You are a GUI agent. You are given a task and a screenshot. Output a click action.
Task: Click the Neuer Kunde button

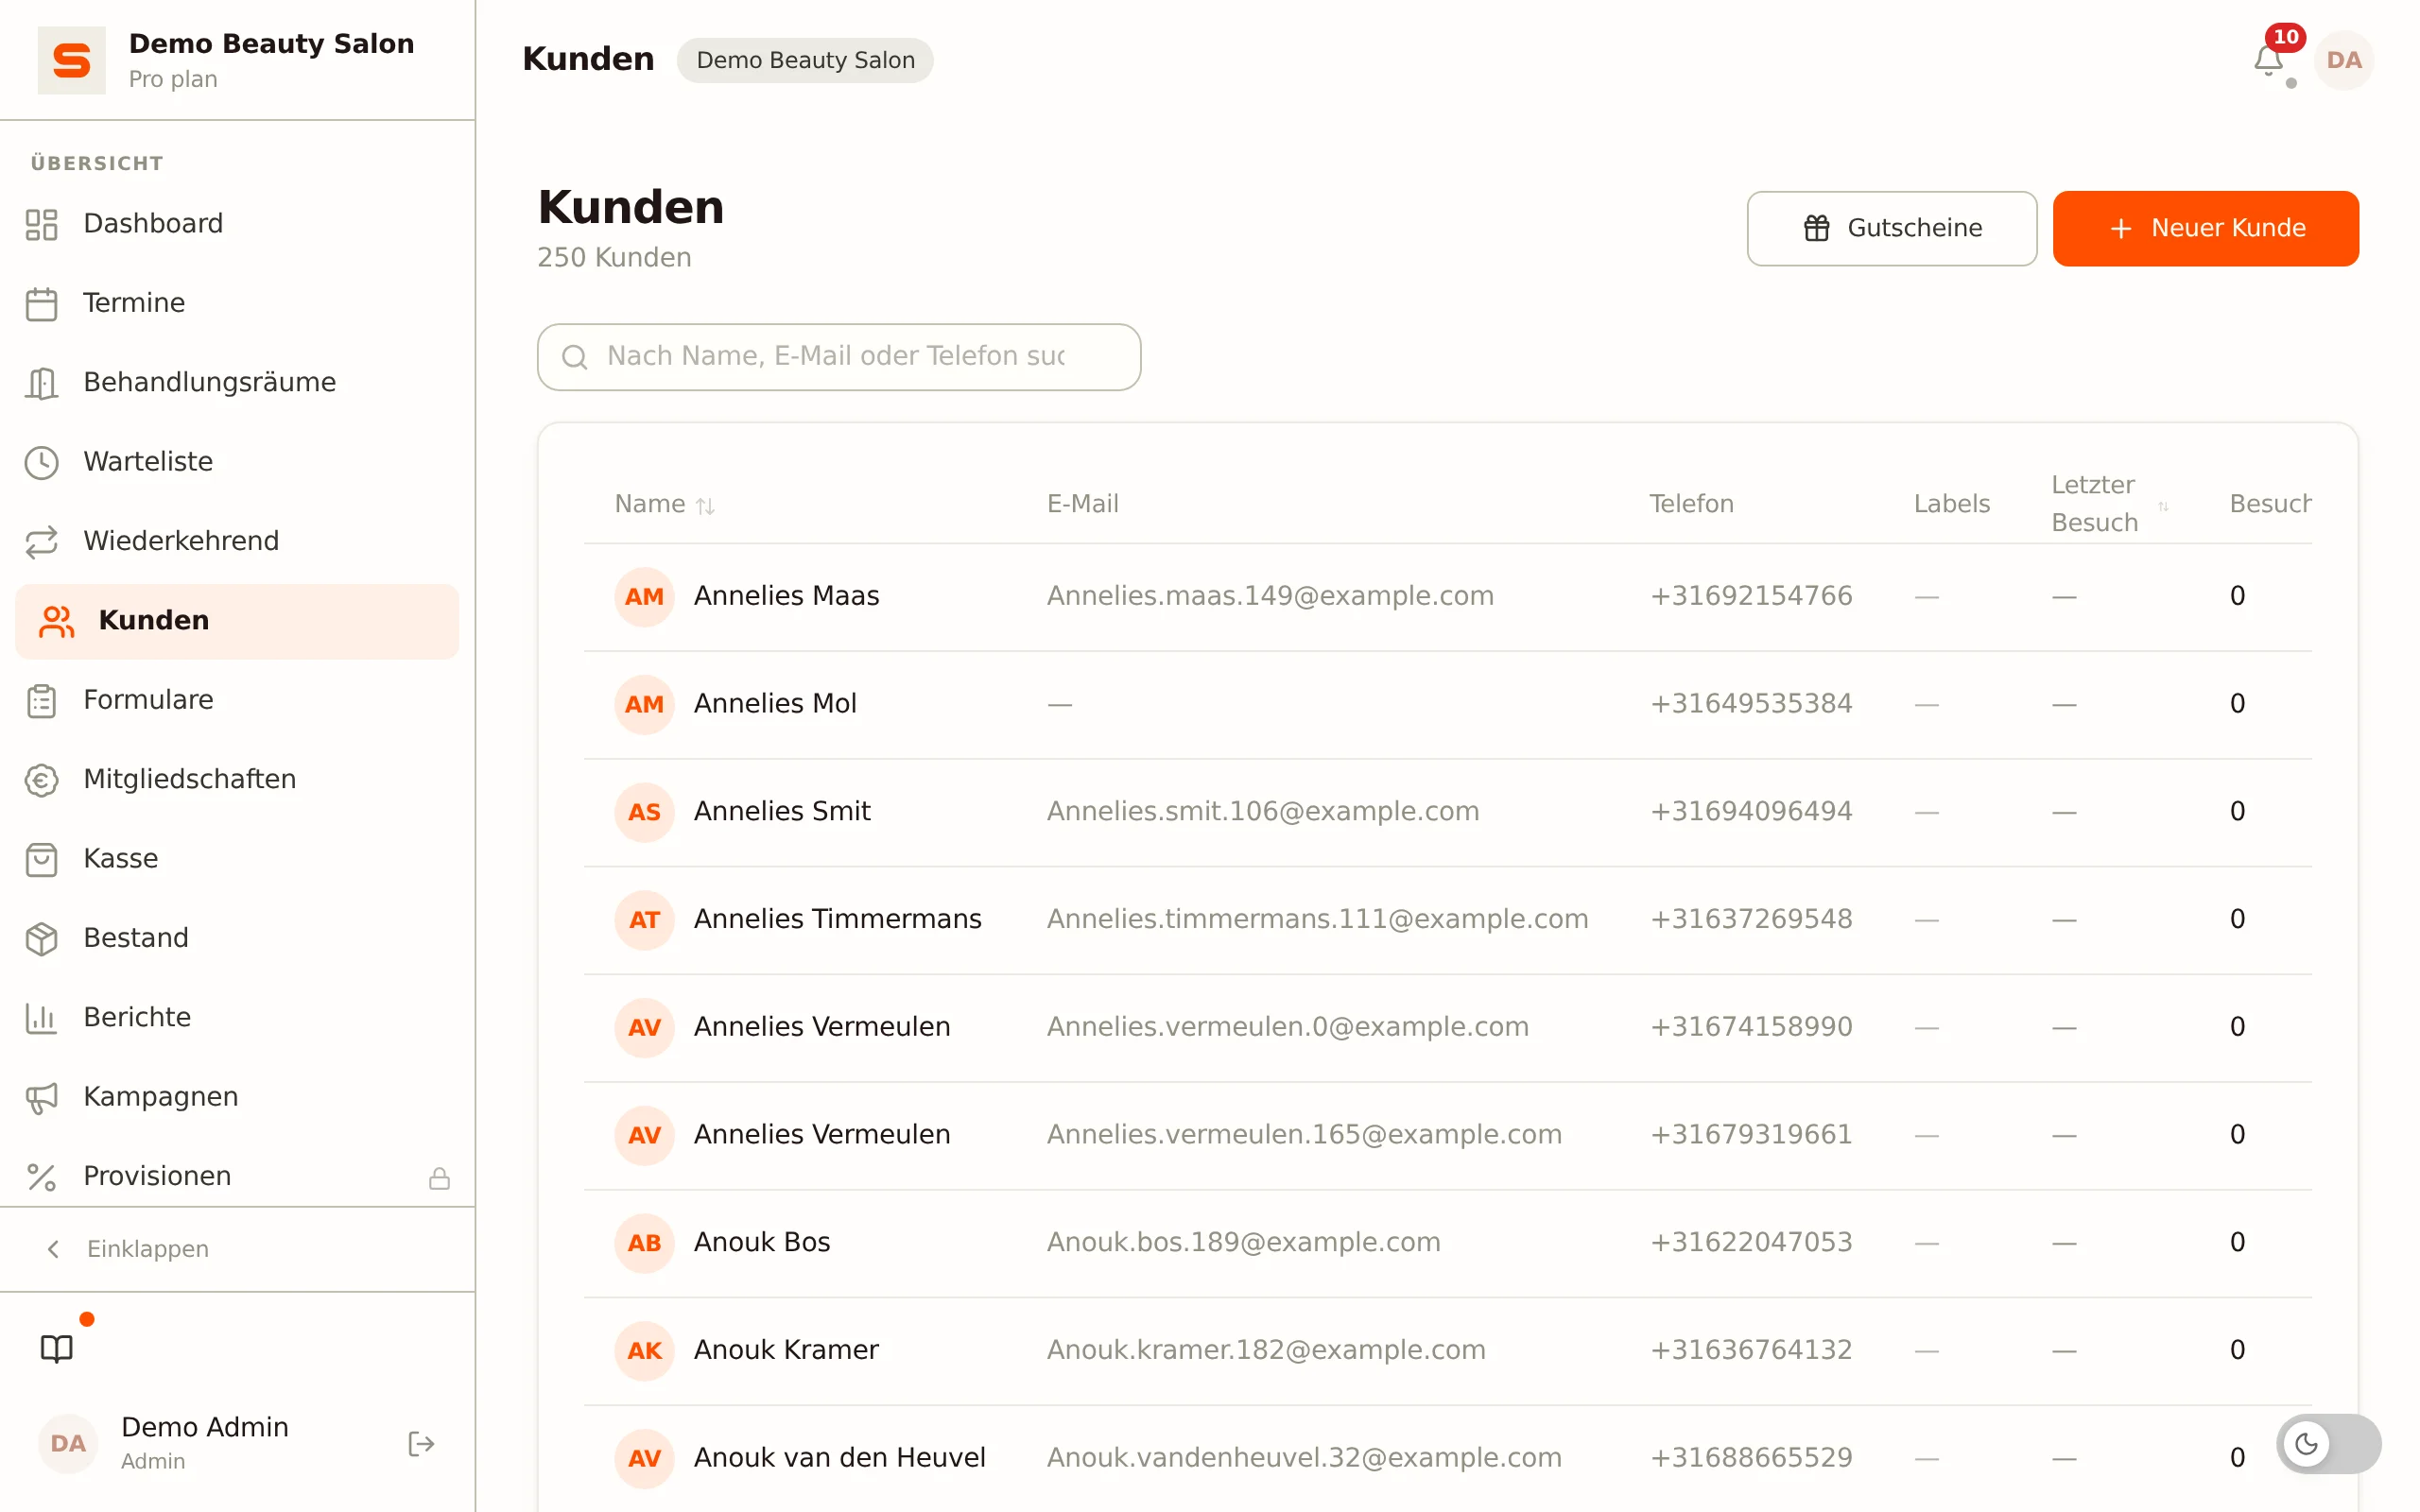(2205, 228)
